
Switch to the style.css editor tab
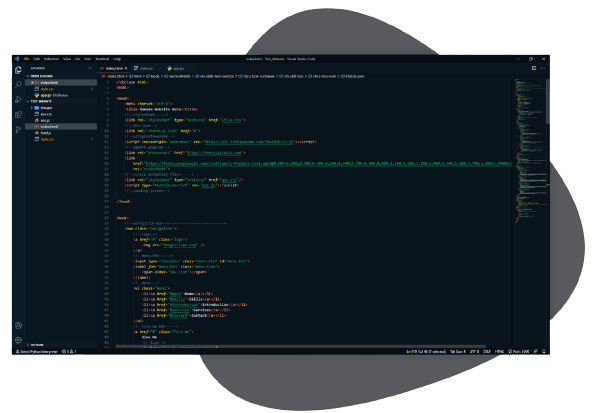pos(146,69)
